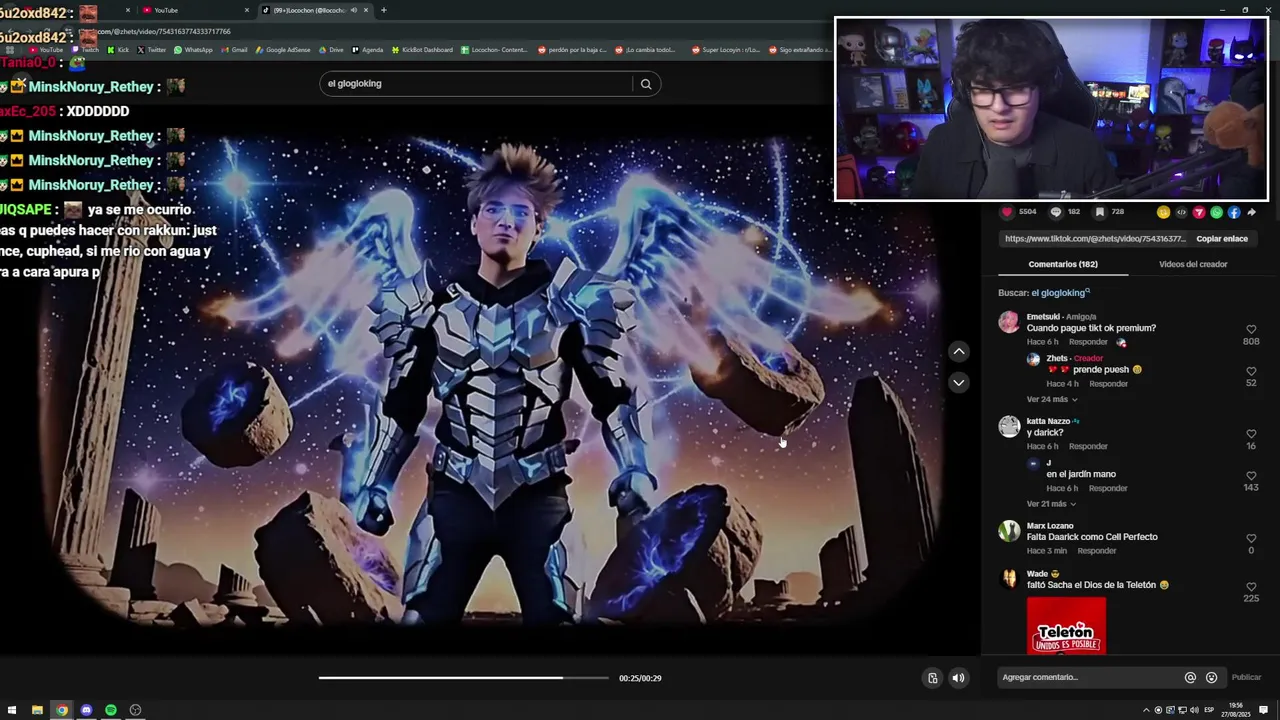Open a new browser tab with plus
Screen dimensions: 1280x720
(384, 10)
